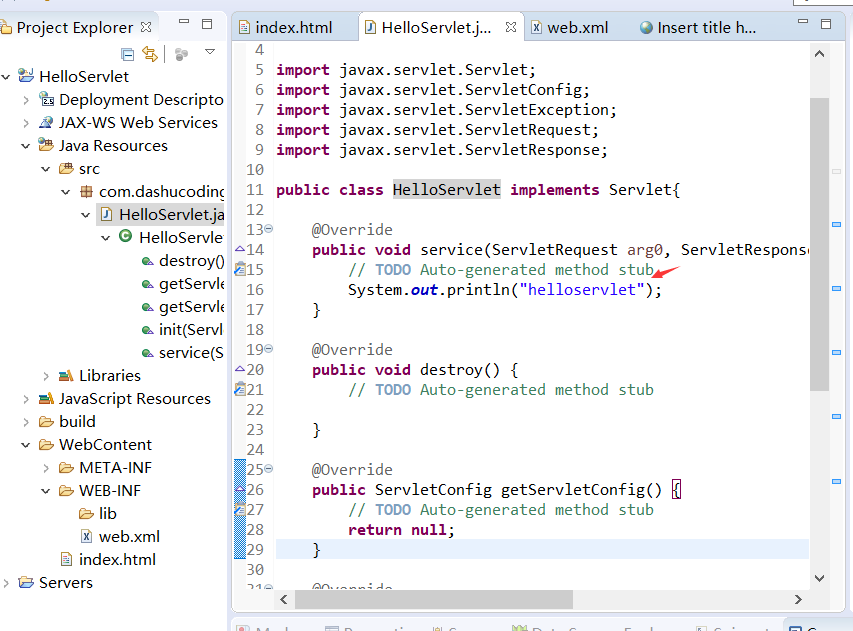The height and width of the screenshot is (631, 853).
Task: Select Libraries icon in tree
Action: pyautogui.click(x=66, y=375)
